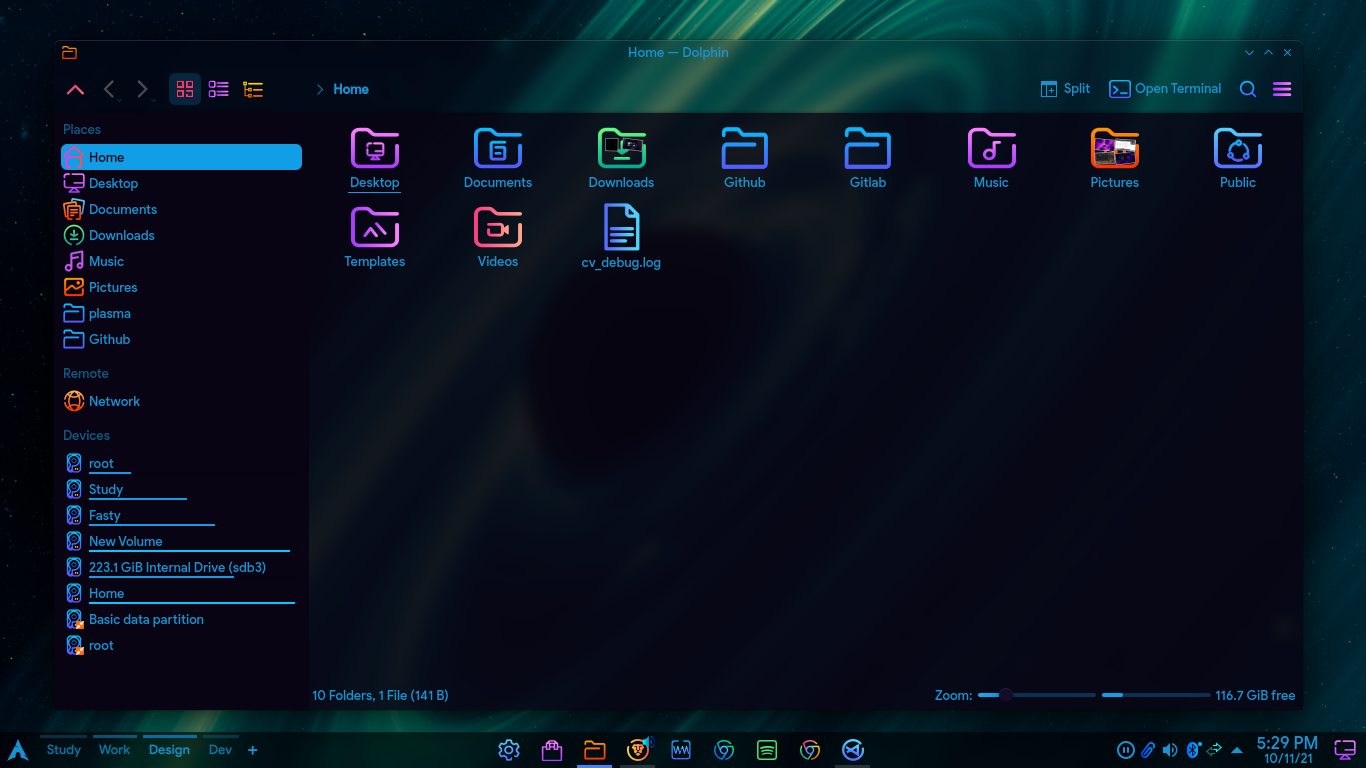Go up to the parent folder
1366x768 pixels.
[x=75, y=89]
